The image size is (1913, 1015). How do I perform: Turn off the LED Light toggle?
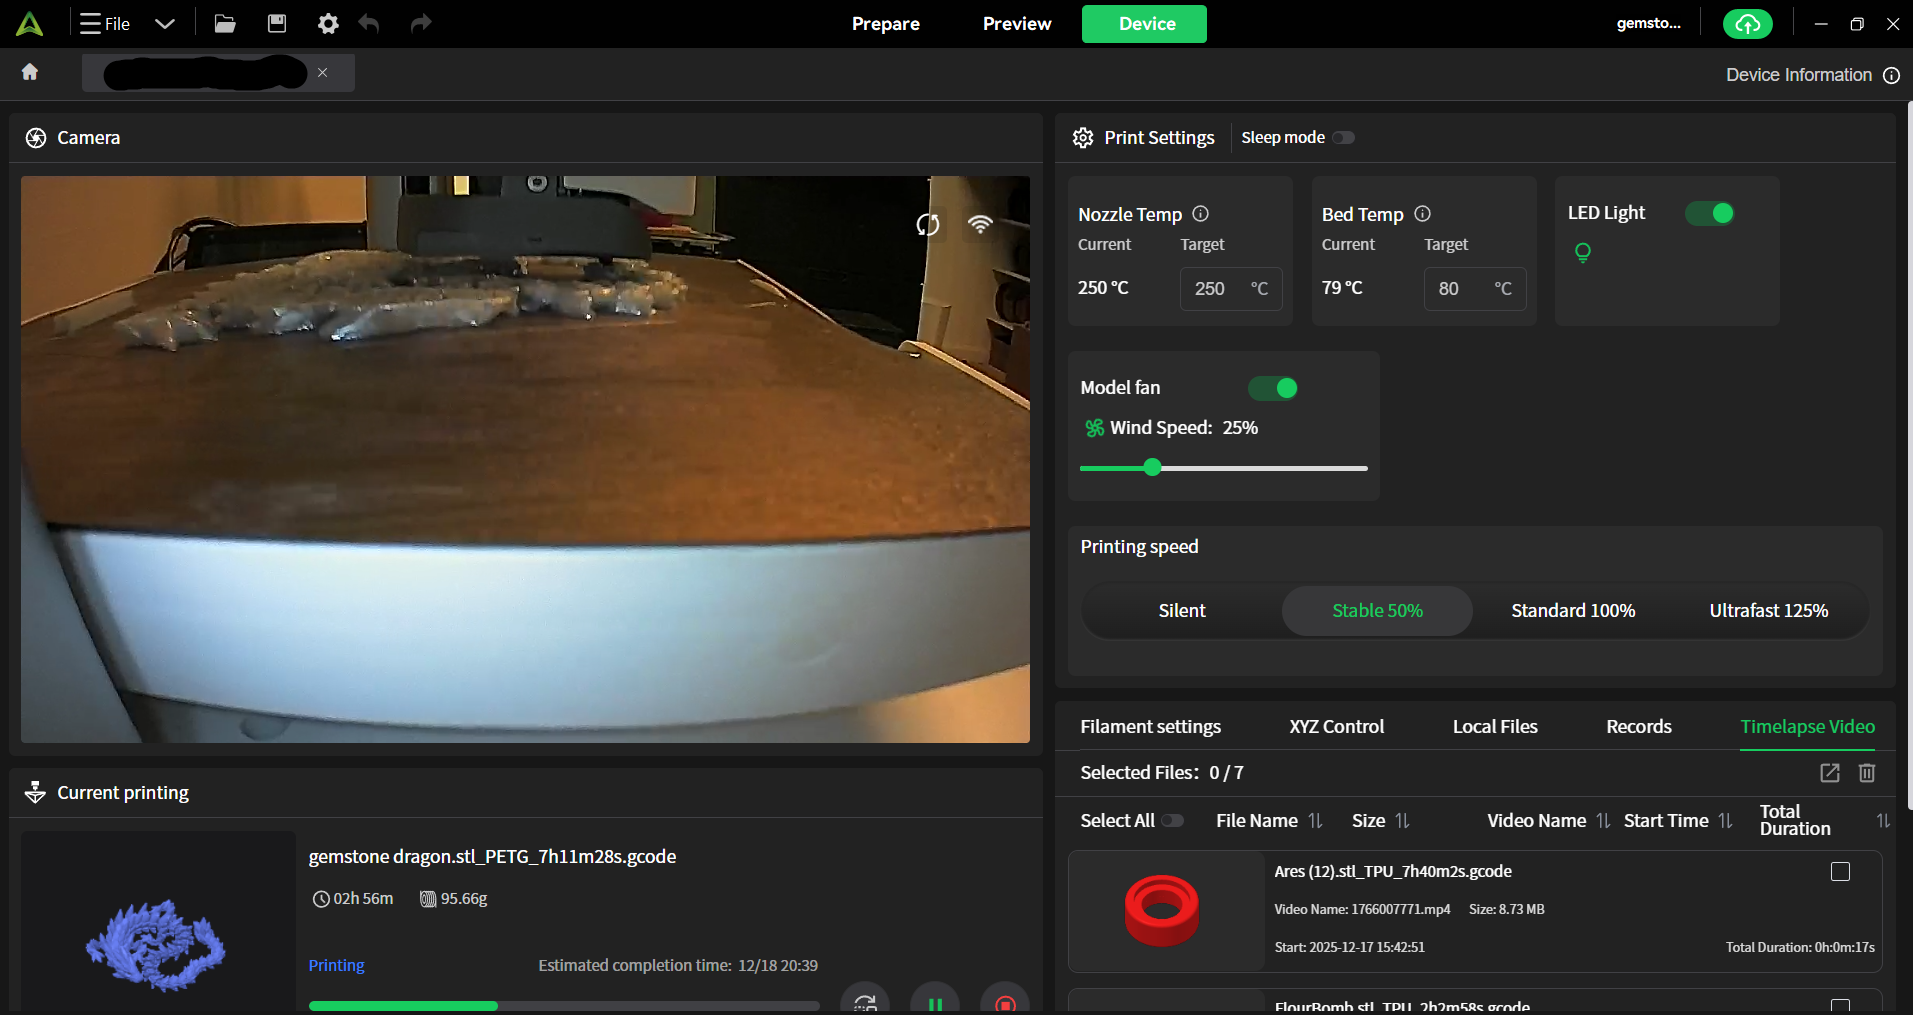1710,213
